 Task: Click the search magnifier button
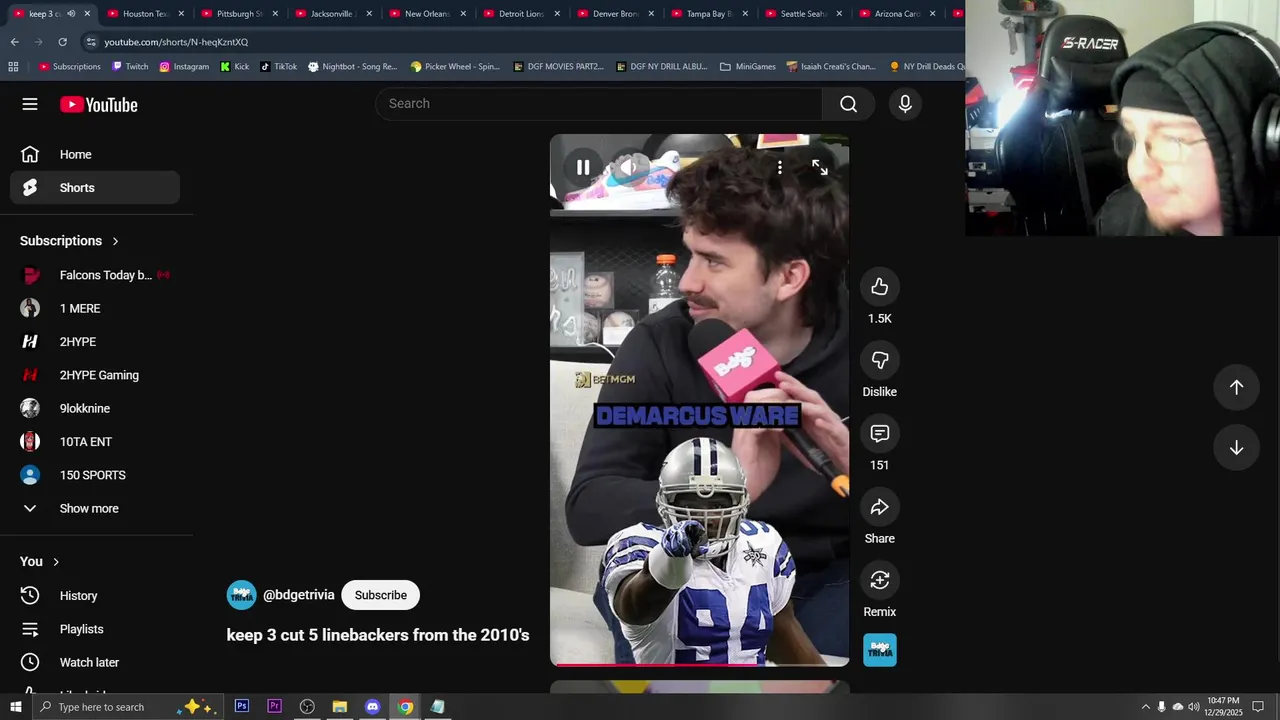(848, 104)
